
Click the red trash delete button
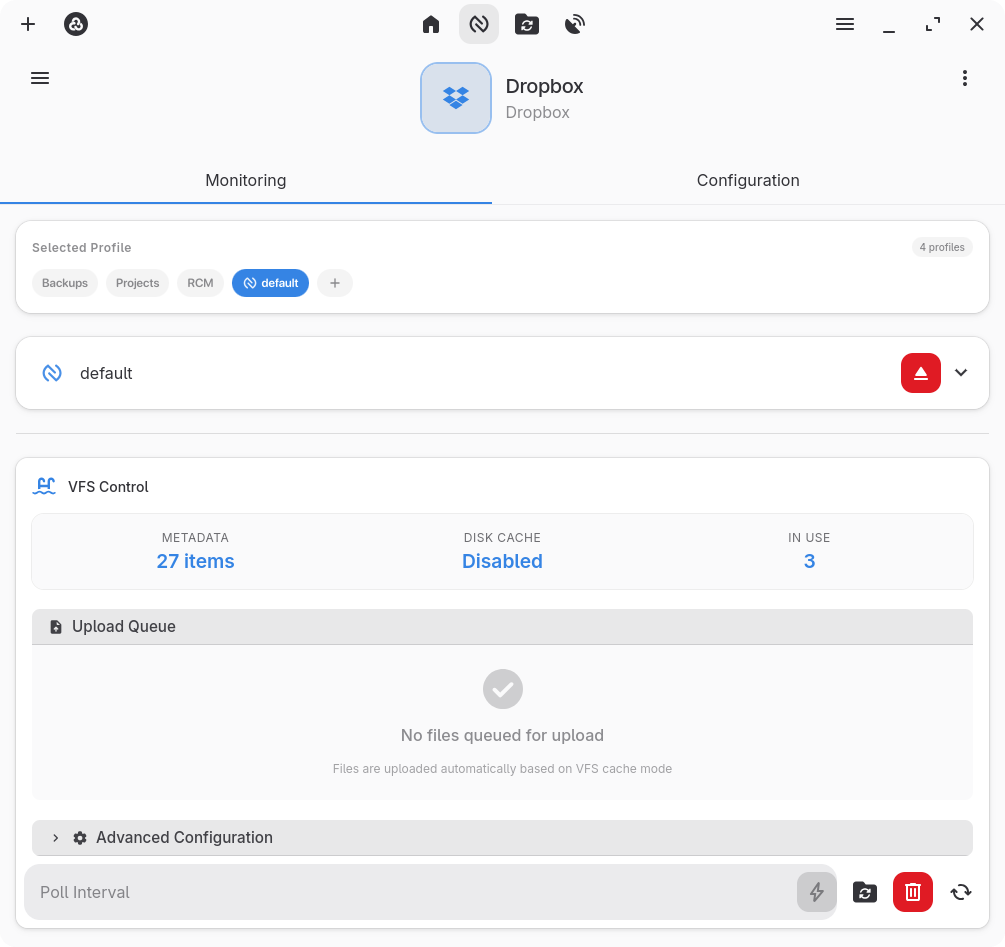pos(912,892)
